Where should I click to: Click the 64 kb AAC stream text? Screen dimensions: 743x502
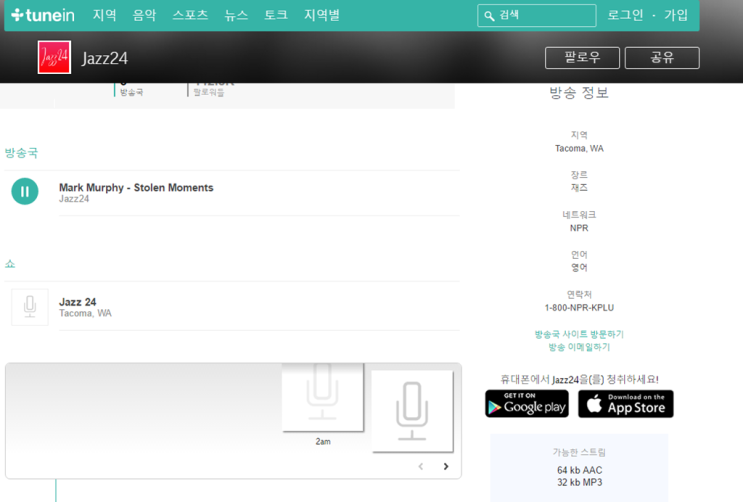580,470
